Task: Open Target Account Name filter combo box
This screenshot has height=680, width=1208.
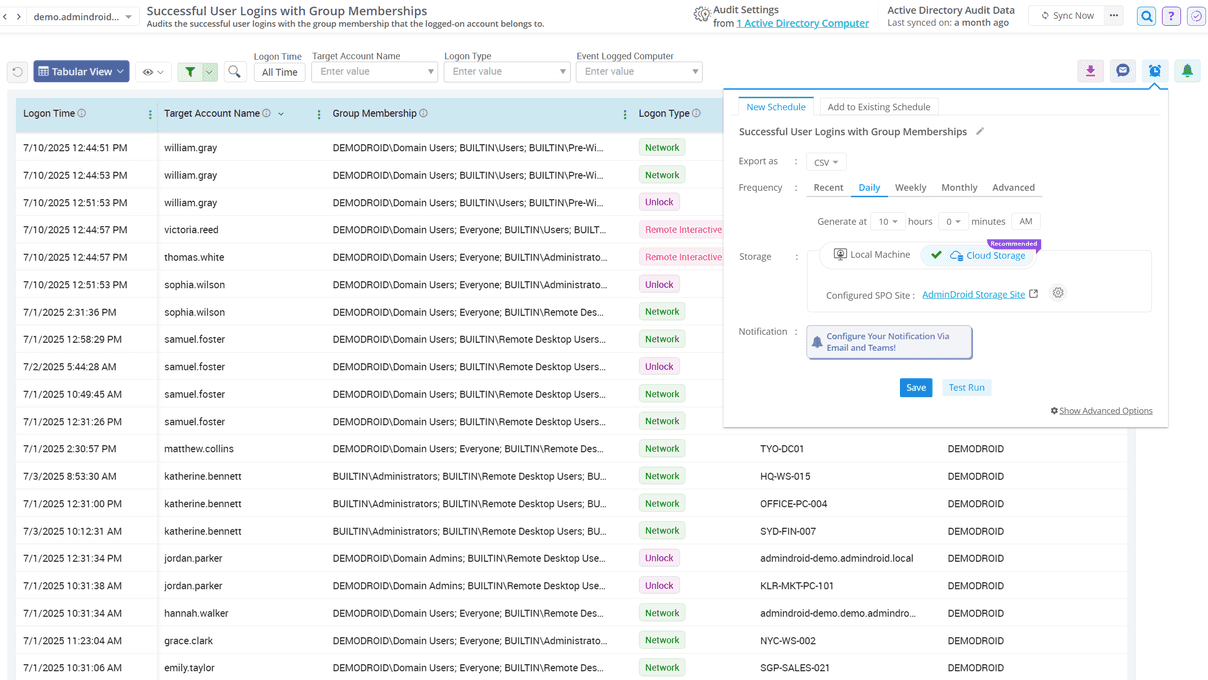Action: tap(374, 72)
